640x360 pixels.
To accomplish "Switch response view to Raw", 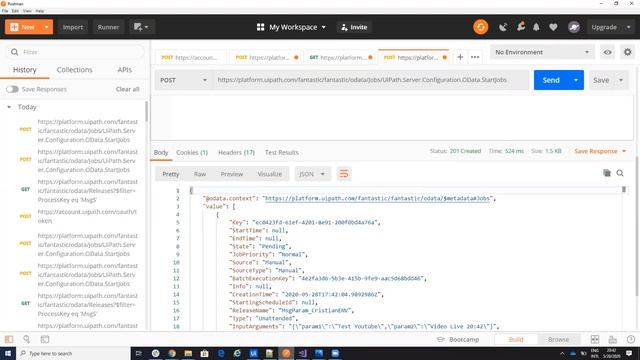I will tap(200, 174).
